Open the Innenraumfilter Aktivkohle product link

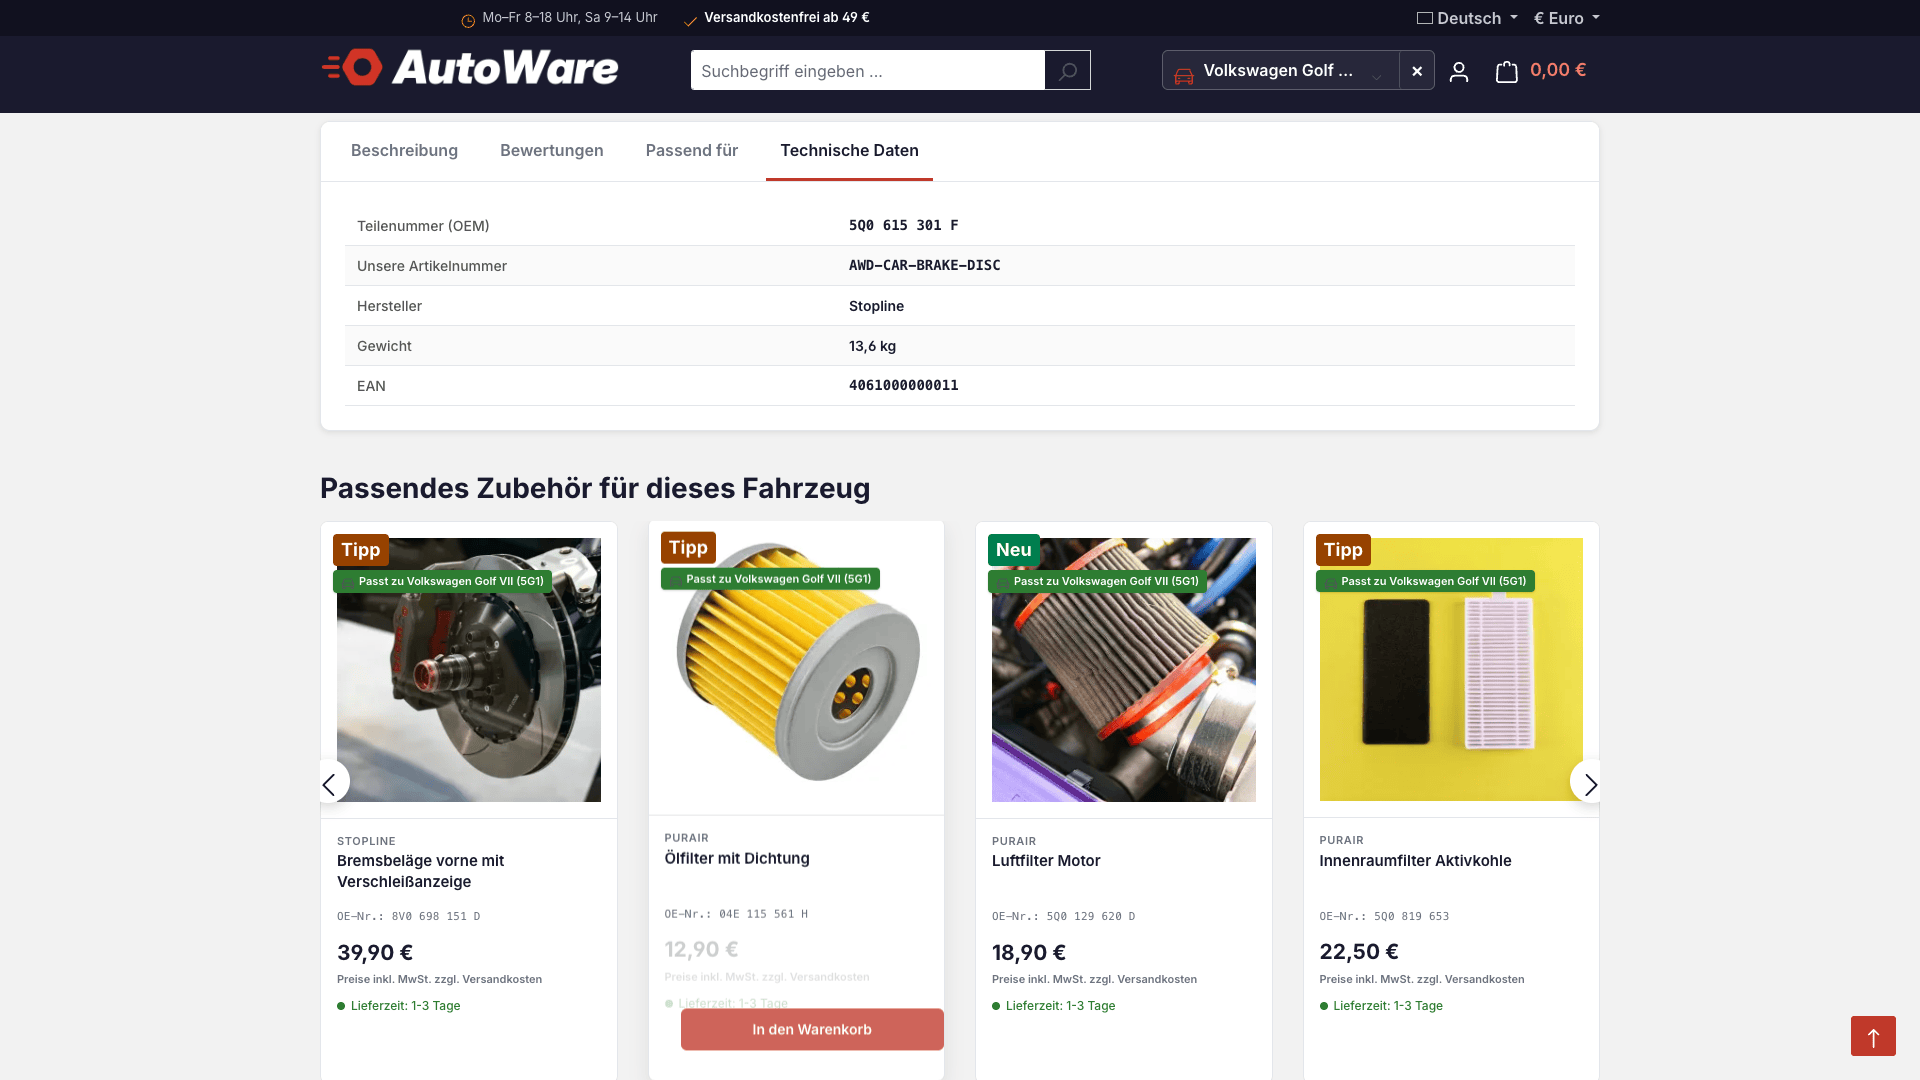point(1415,861)
